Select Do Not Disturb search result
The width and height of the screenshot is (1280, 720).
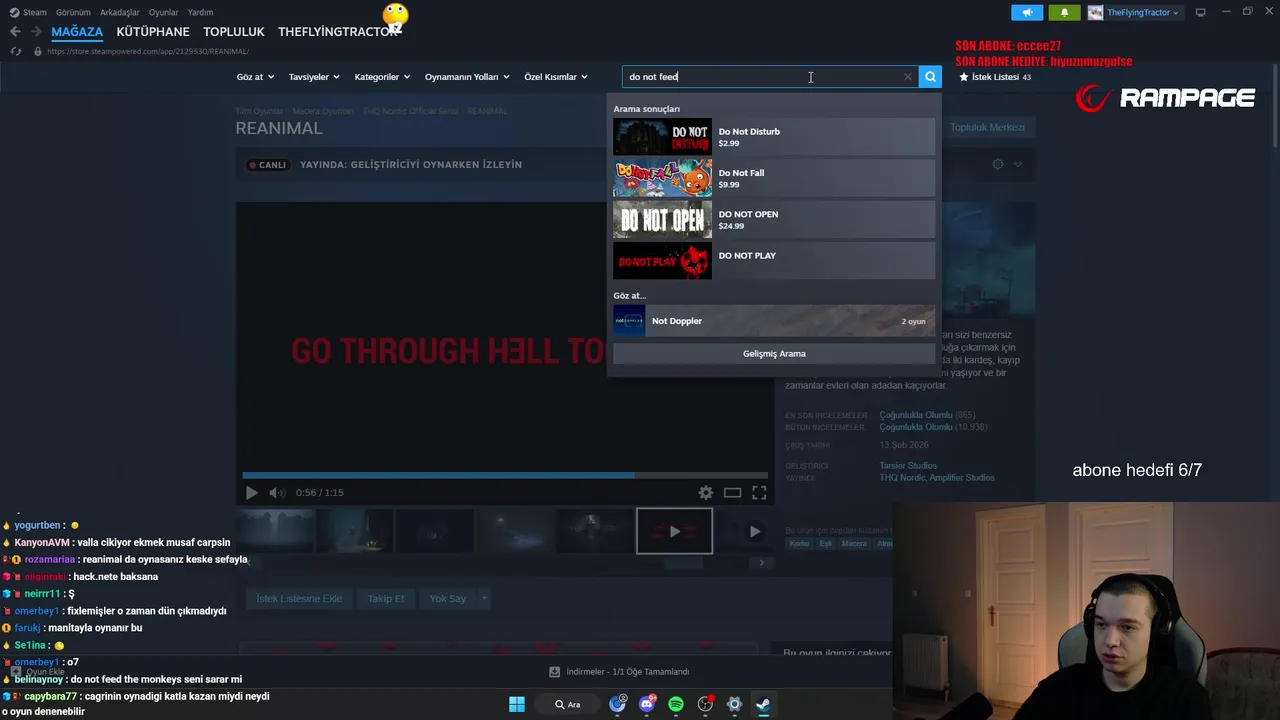point(774,137)
